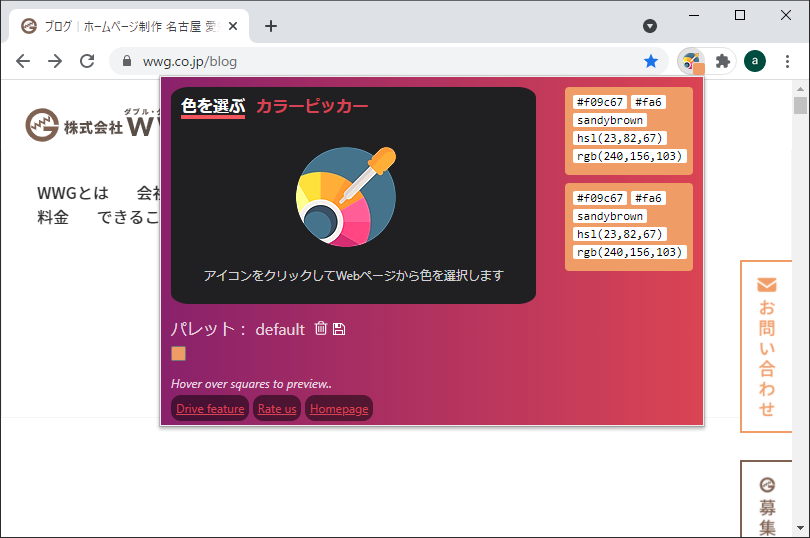Viewport: 810px width, 538px height.
Task: Open the Chrome three-dot menu
Action: point(788,61)
